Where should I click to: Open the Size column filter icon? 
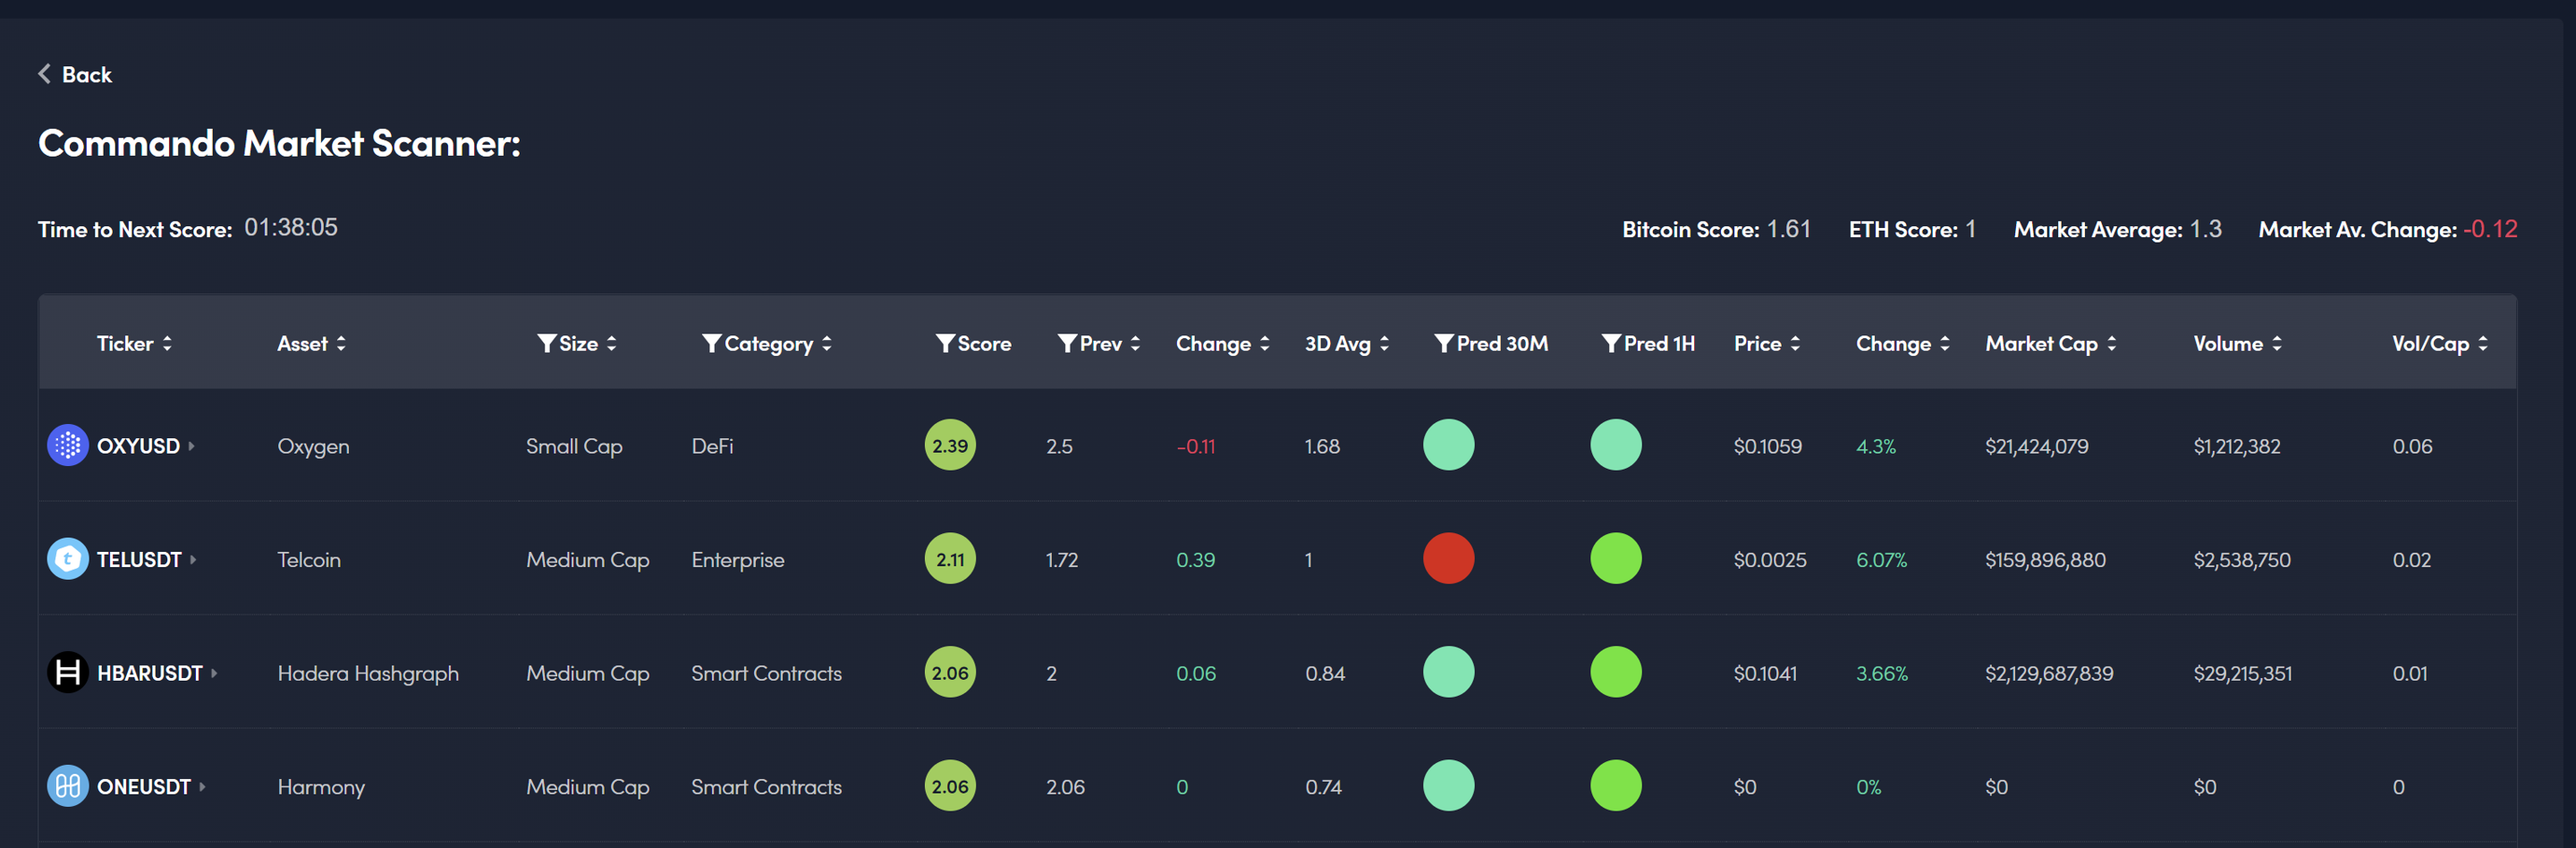click(x=546, y=343)
